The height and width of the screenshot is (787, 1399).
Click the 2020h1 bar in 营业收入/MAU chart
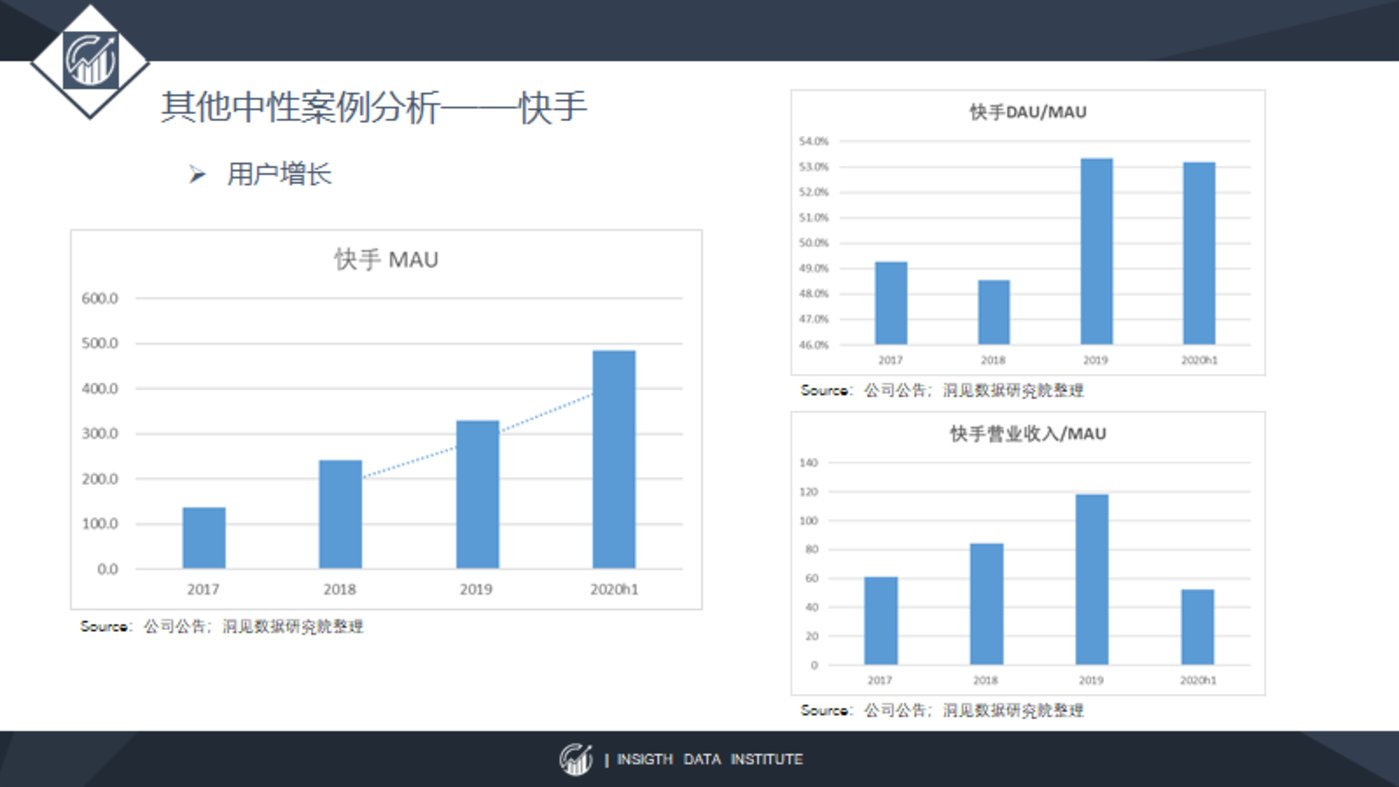[x=1197, y=627]
